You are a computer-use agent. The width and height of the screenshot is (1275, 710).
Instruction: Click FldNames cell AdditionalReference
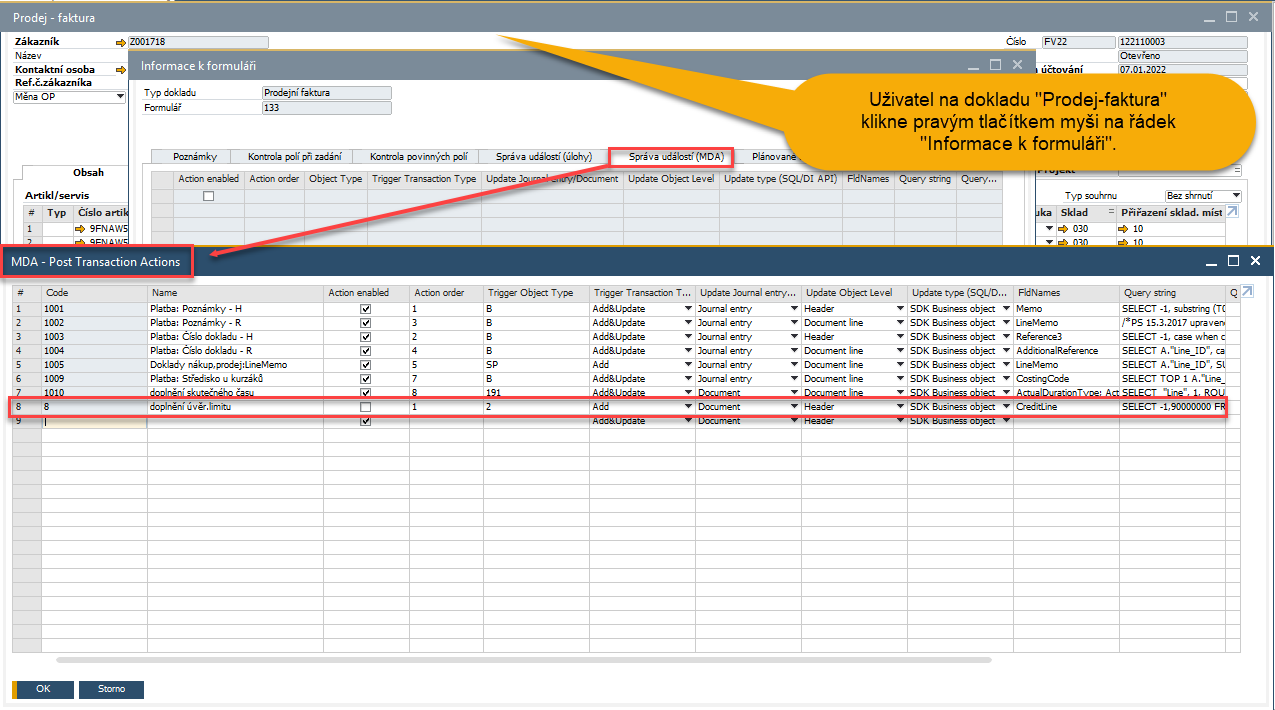pos(1066,351)
